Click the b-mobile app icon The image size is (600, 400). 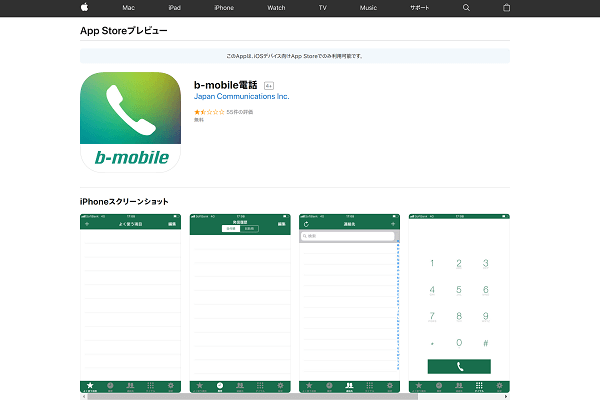(x=130, y=122)
